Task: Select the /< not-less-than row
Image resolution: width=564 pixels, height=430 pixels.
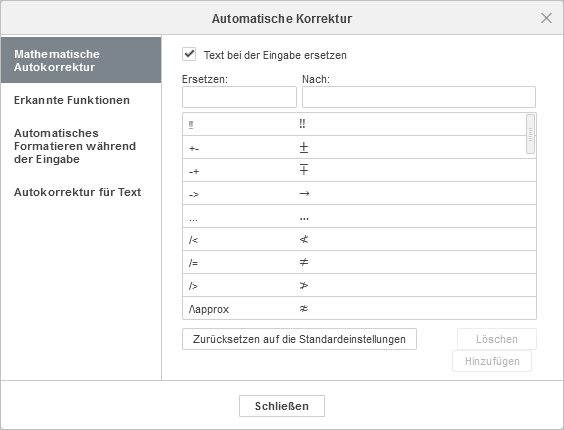Action: tap(359, 239)
